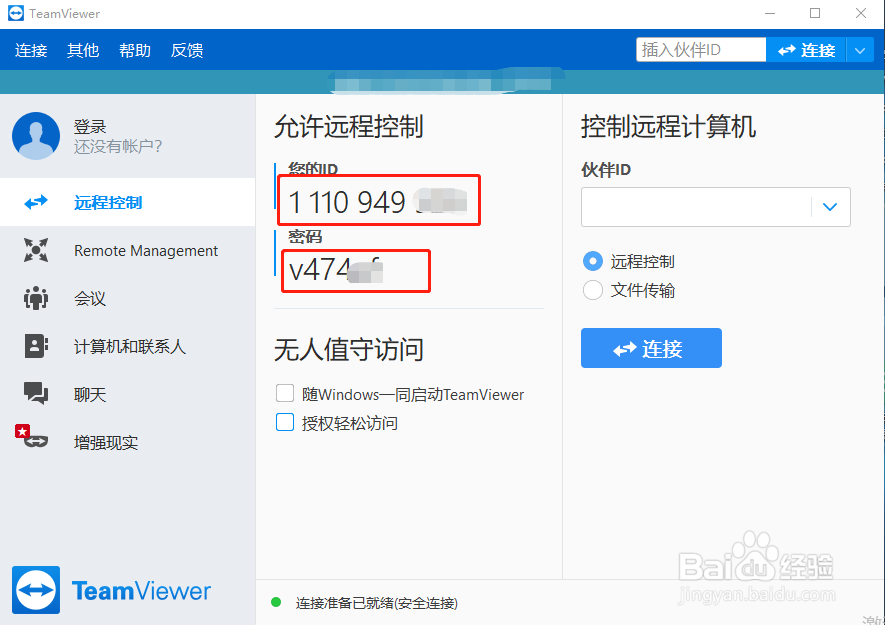The image size is (885, 625).
Task: Open the 帮助 menu
Action: click(135, 50)
